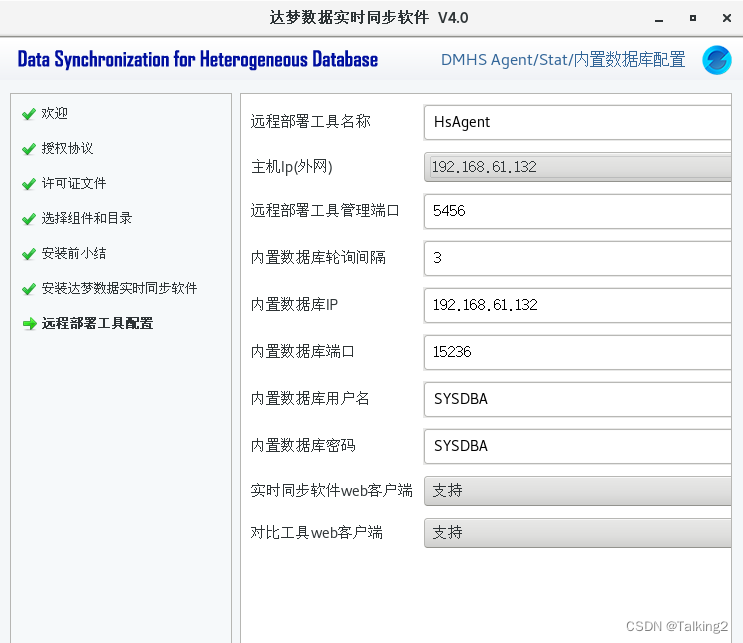
Task: Click the 远程部署工具名称 label
Action: (x=310, y=121)
